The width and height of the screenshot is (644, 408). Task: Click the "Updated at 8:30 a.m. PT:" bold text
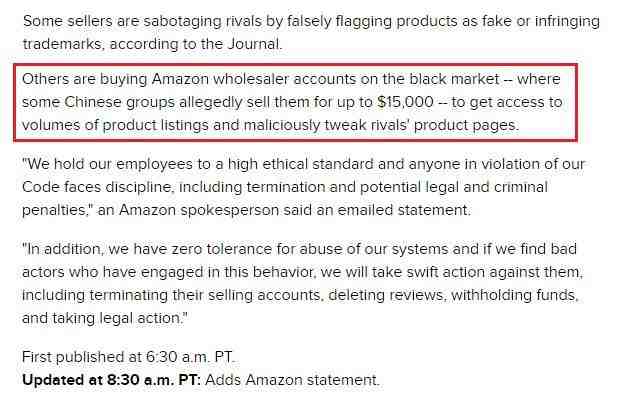coord(111,380)
